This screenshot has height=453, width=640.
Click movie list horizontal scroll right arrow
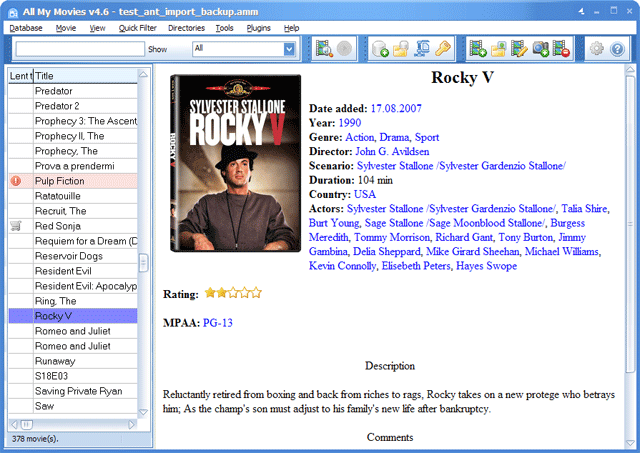click(x=131, y=424)
